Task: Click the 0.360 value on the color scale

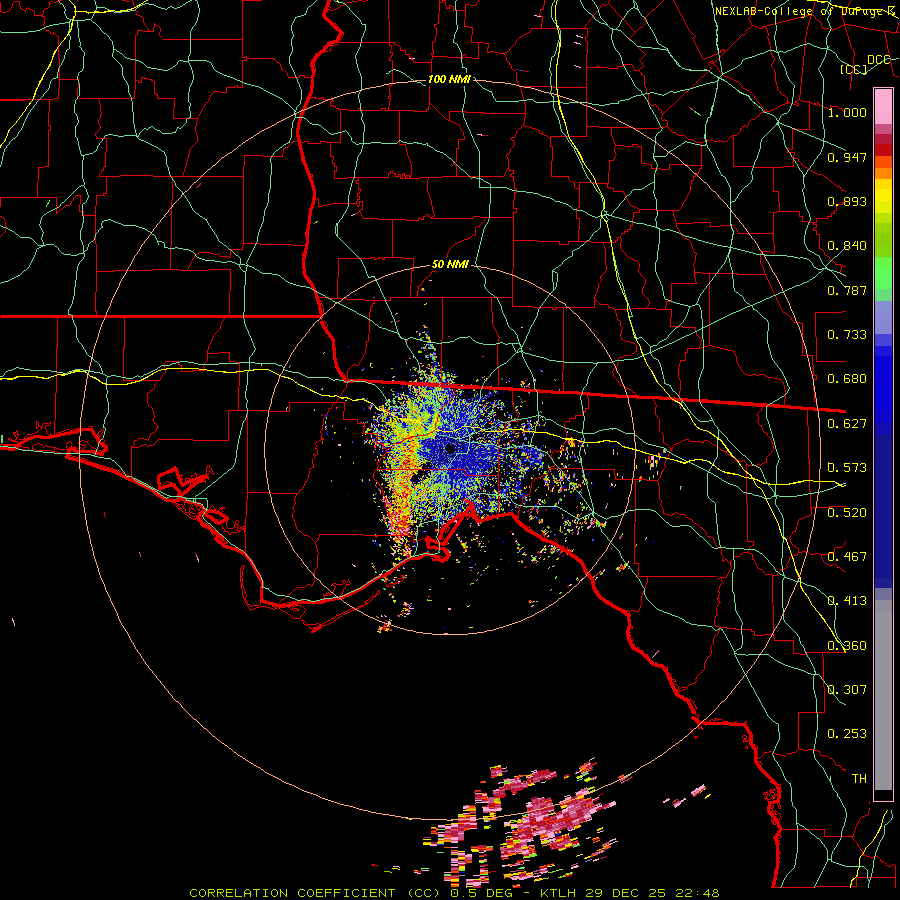Action: (847, 646)
